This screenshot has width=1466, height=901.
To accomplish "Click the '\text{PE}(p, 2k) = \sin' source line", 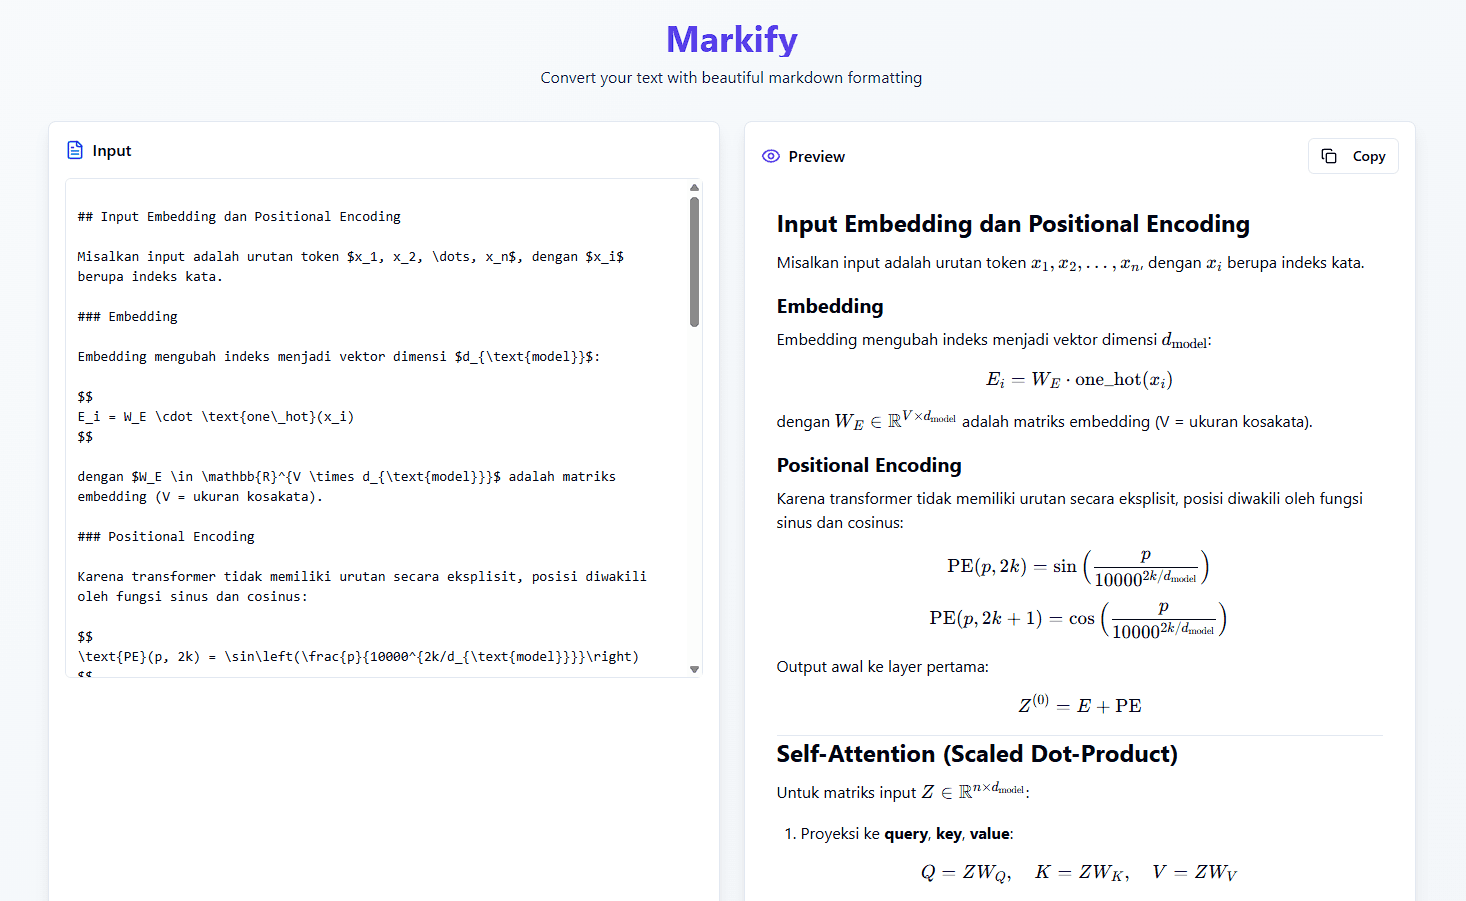I will coord(358,656).
